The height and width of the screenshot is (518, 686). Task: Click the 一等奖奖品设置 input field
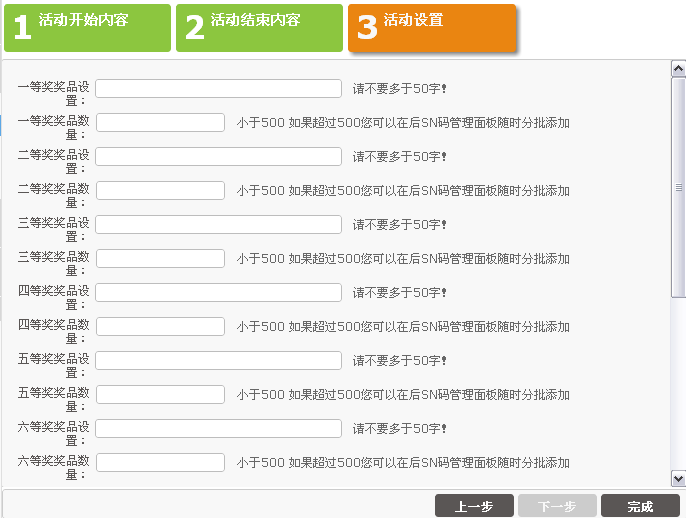pyautogui.click(x=218, y=88)
